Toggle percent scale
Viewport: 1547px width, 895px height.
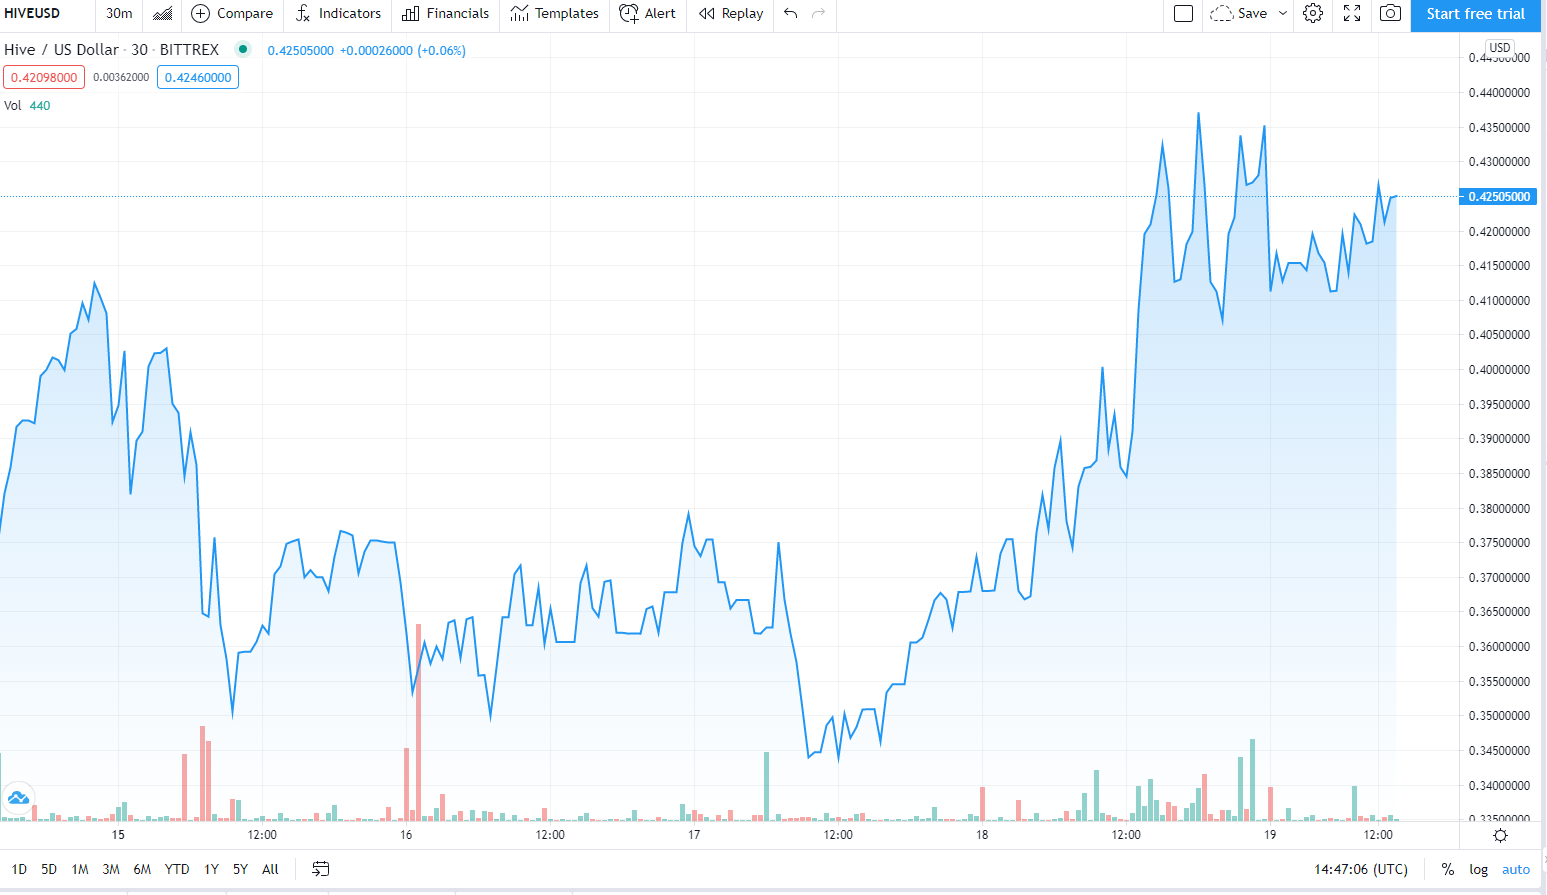pos(1447,870)
